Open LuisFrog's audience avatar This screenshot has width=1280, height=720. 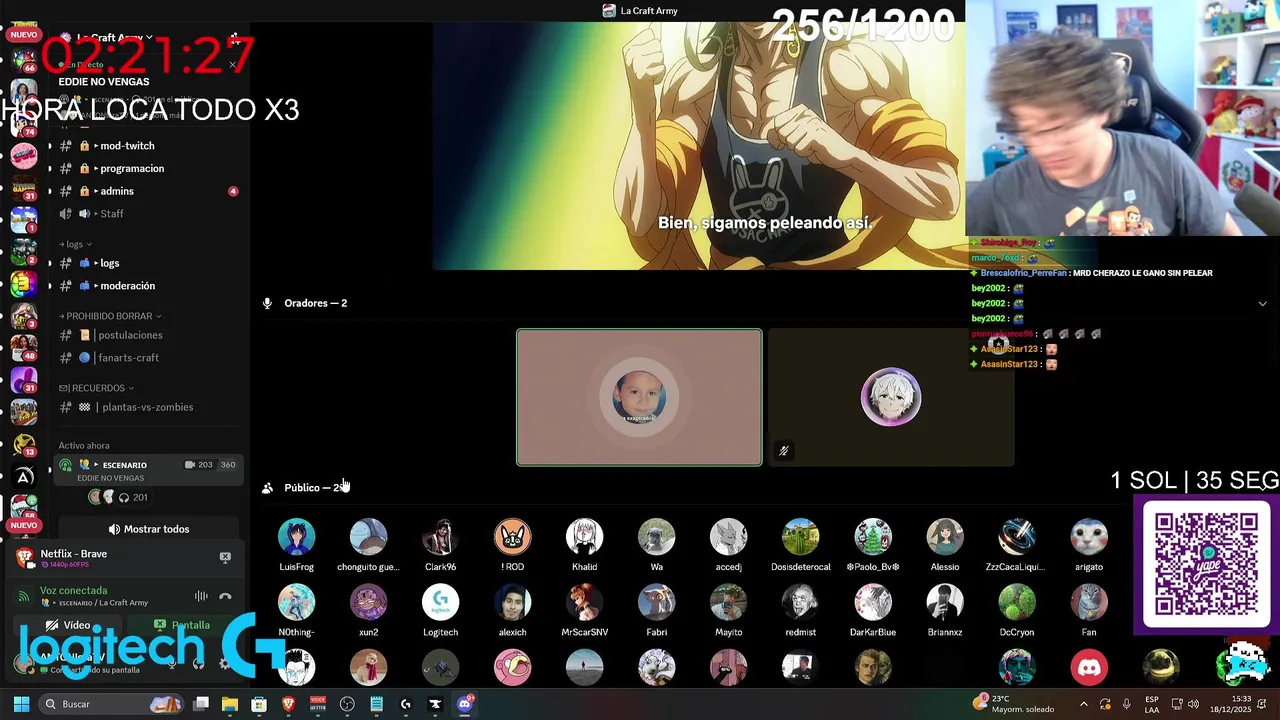click(296, 537)
